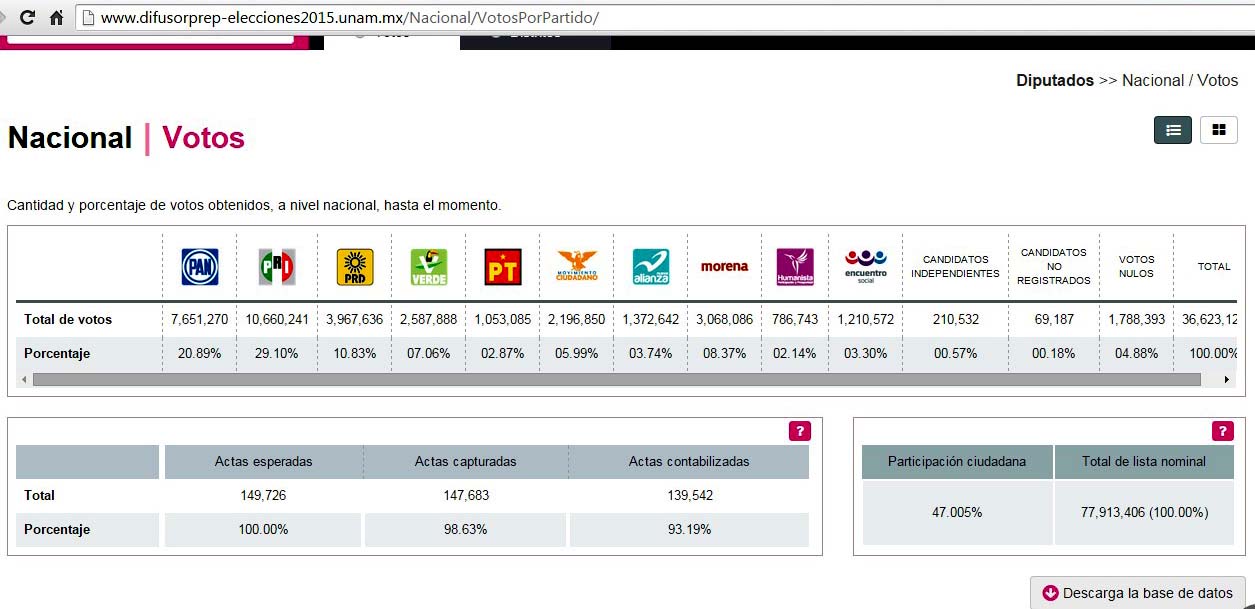
Task: Select the PT party logo
Action: [503, 267]
